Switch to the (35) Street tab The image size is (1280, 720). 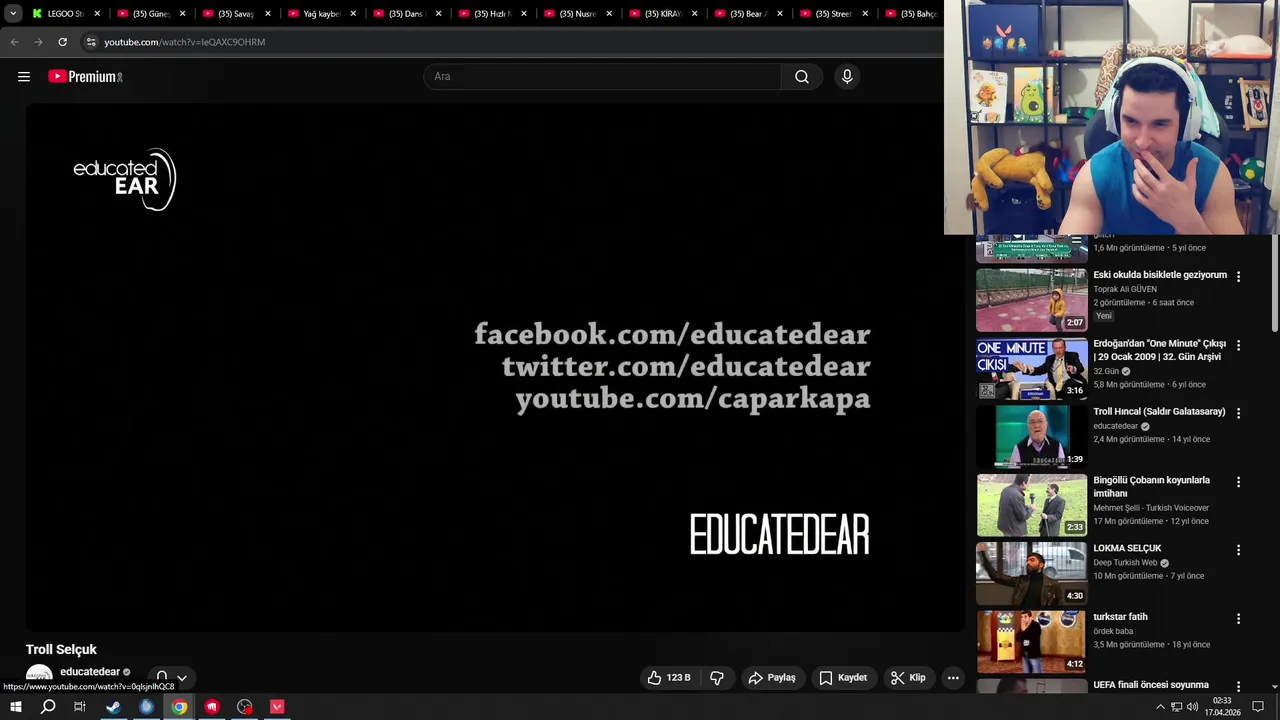[x=834, y=14]
